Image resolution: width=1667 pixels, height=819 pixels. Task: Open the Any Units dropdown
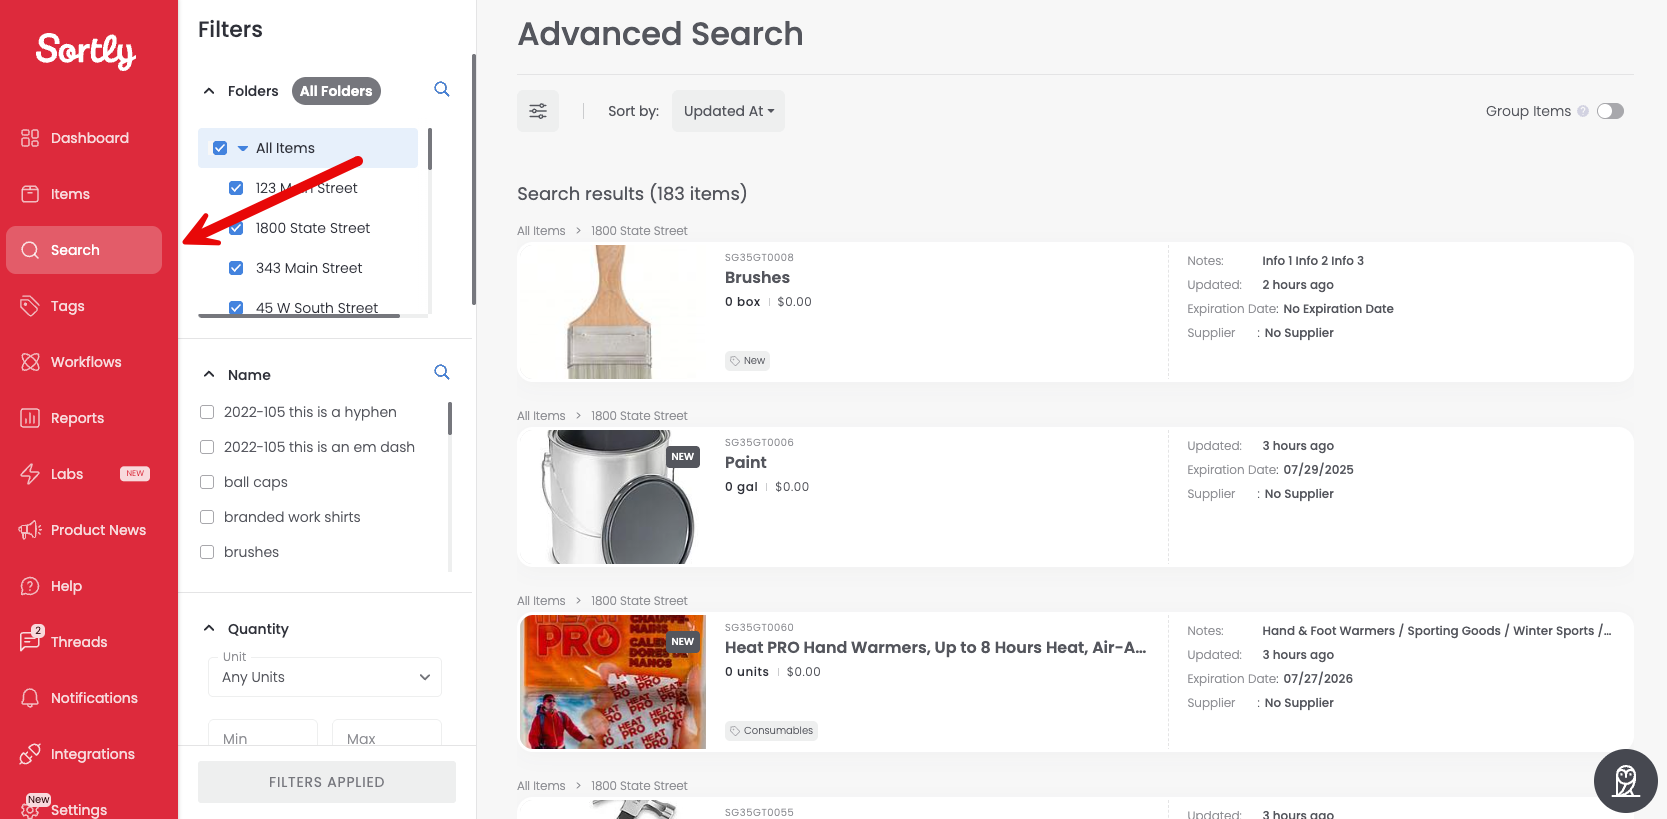pyautogui.click(x=325, y=677)
